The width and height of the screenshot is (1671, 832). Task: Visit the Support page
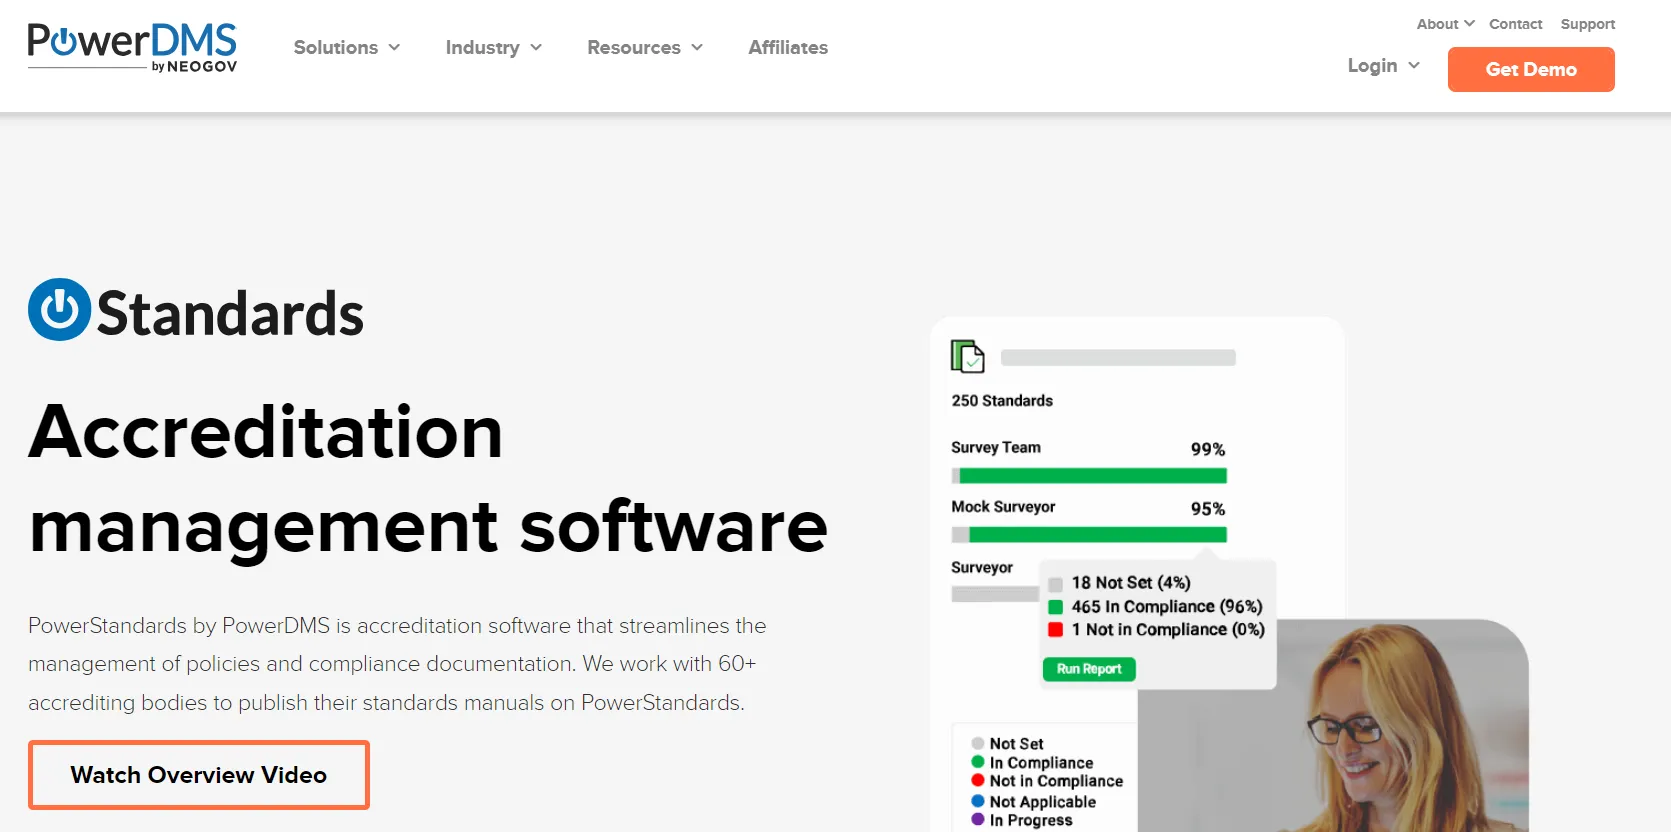1588,24
